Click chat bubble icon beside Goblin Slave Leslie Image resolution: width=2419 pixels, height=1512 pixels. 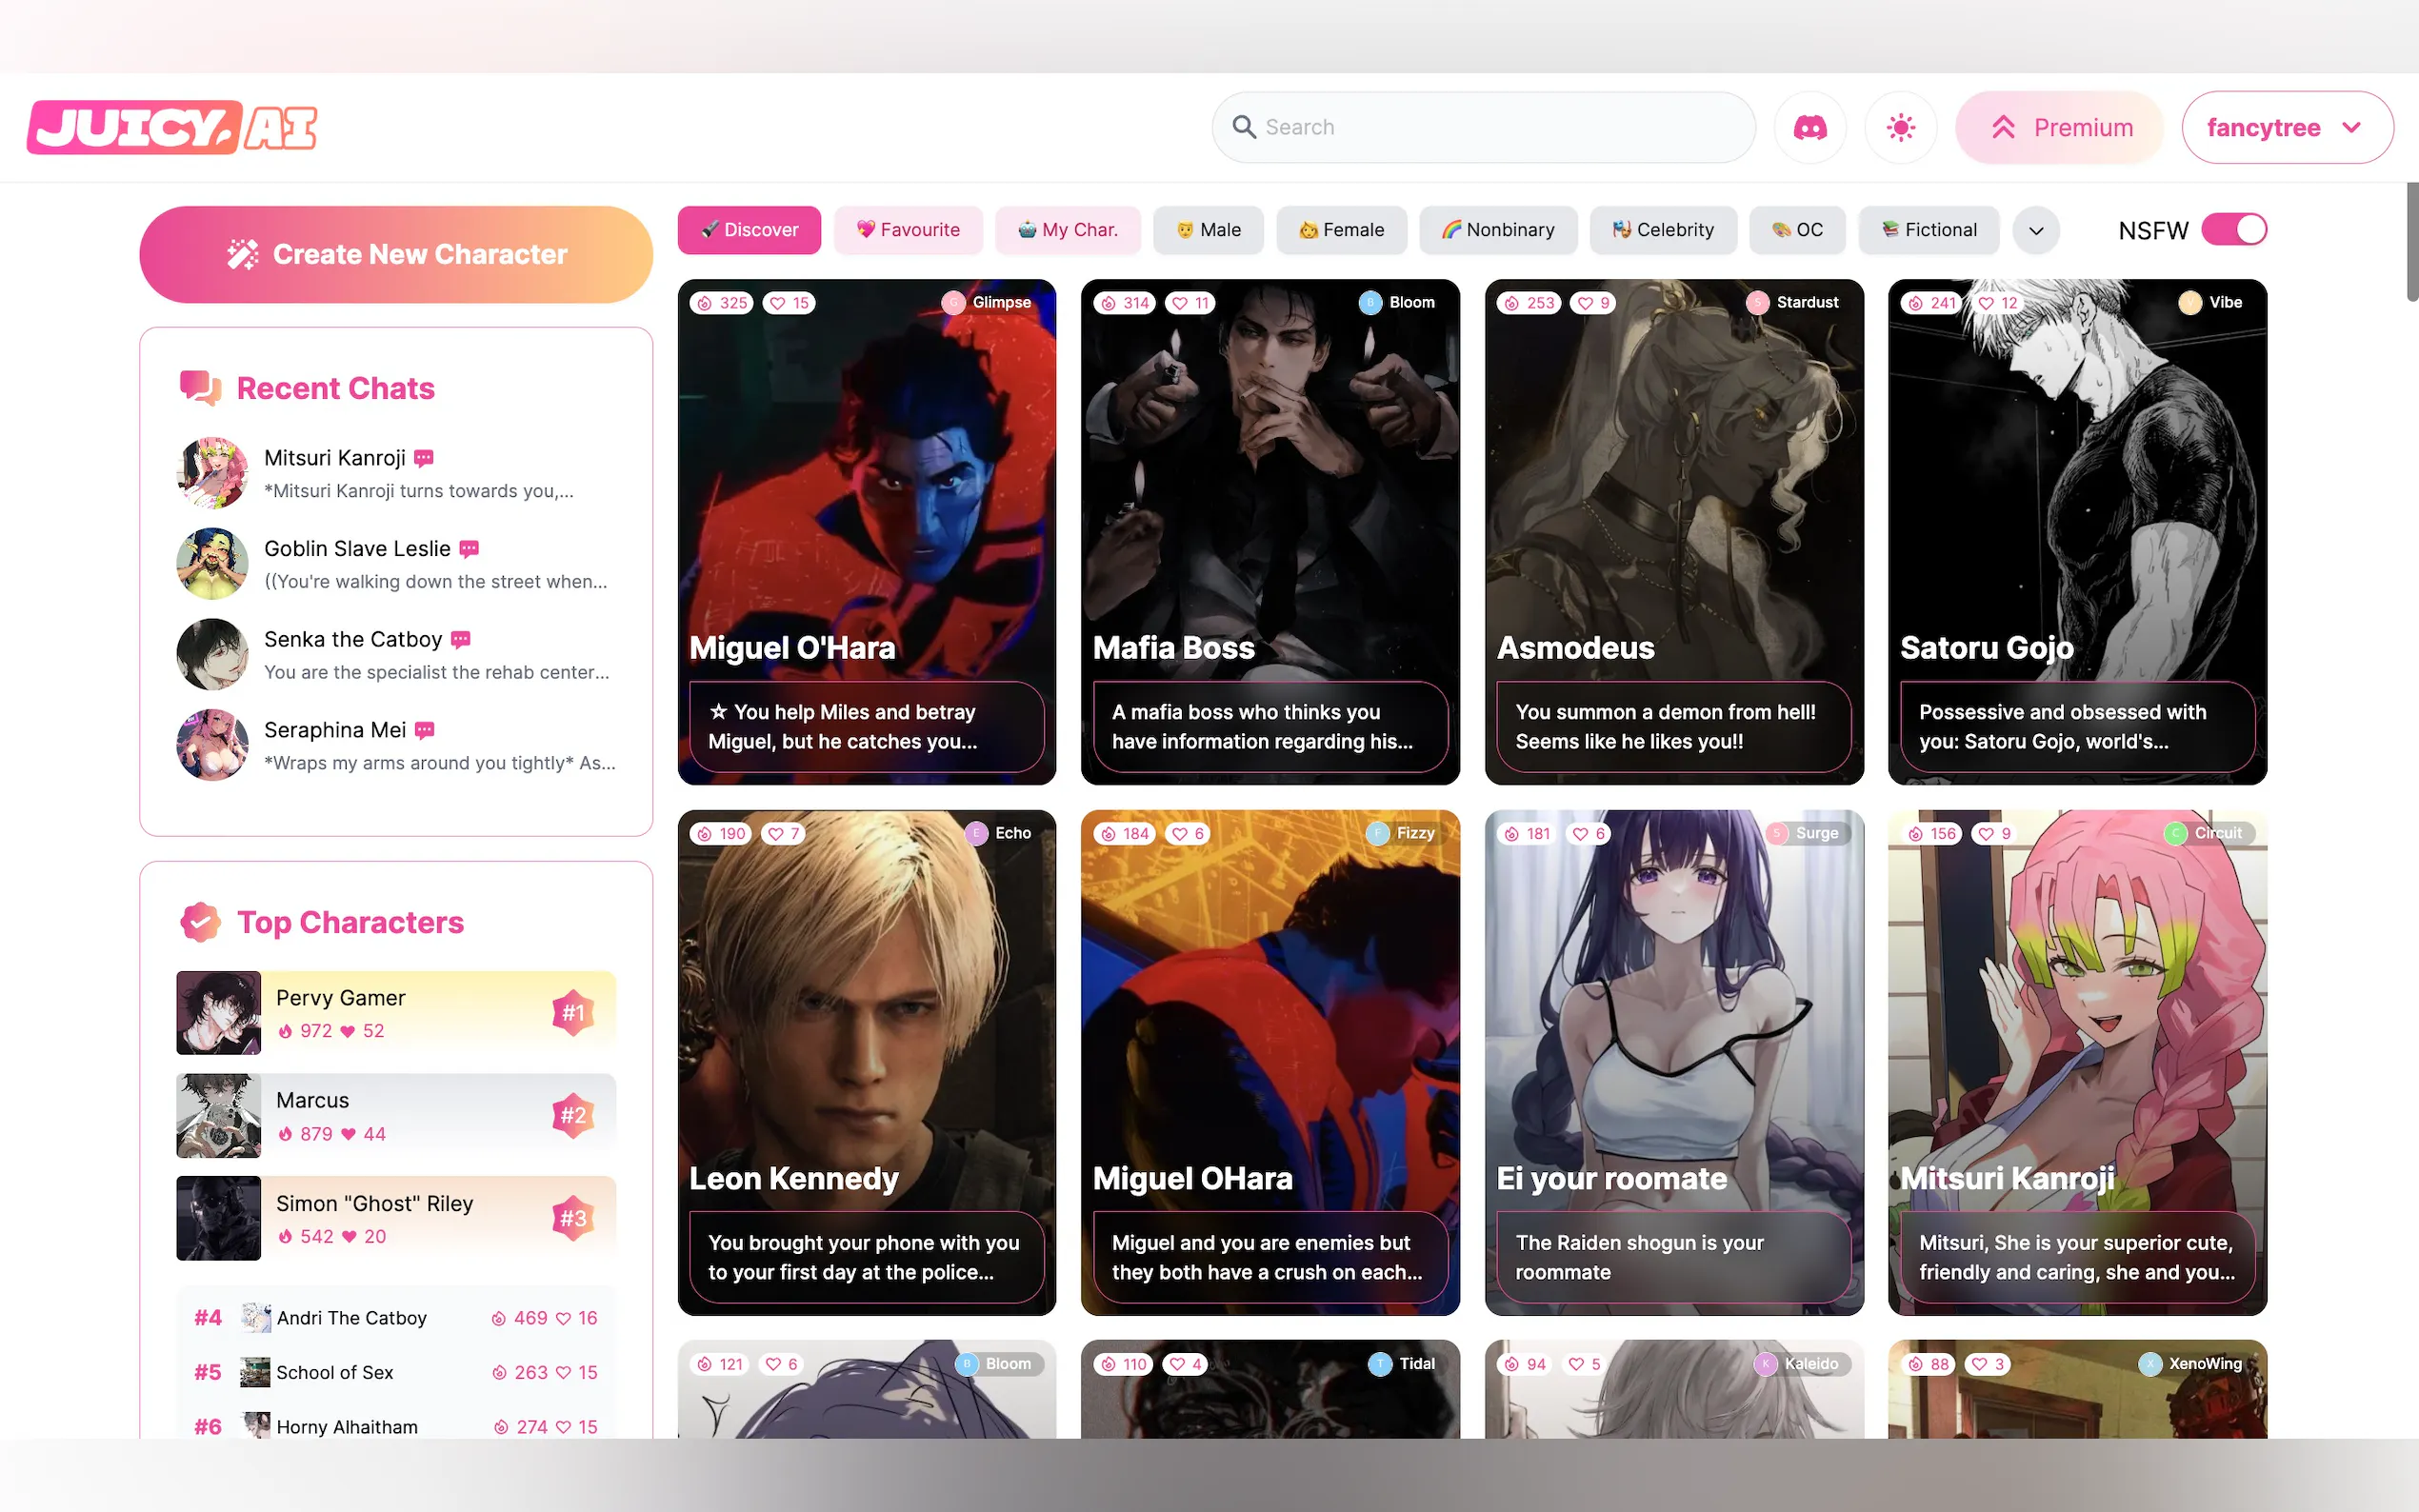469,549
